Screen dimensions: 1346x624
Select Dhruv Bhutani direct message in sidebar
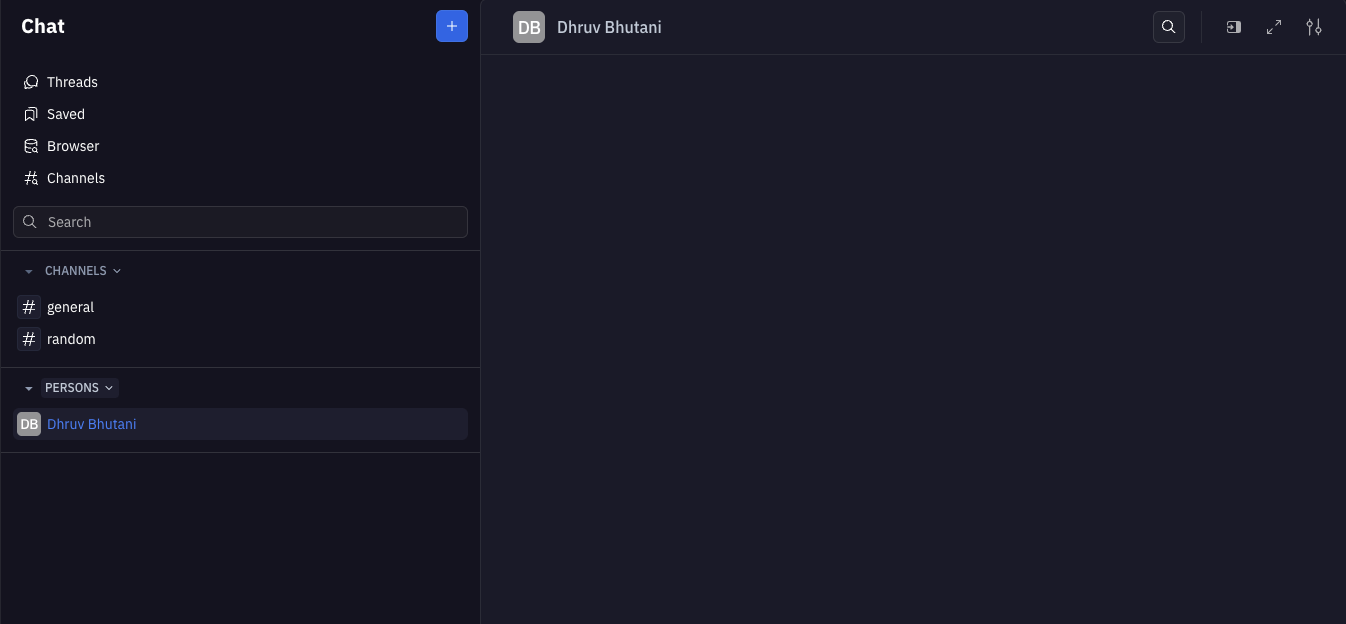click(x=240, y=424)
